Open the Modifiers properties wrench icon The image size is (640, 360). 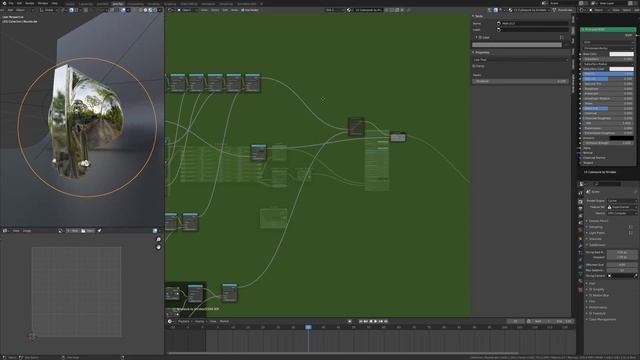pyautogui.click(x=580, y=246)
